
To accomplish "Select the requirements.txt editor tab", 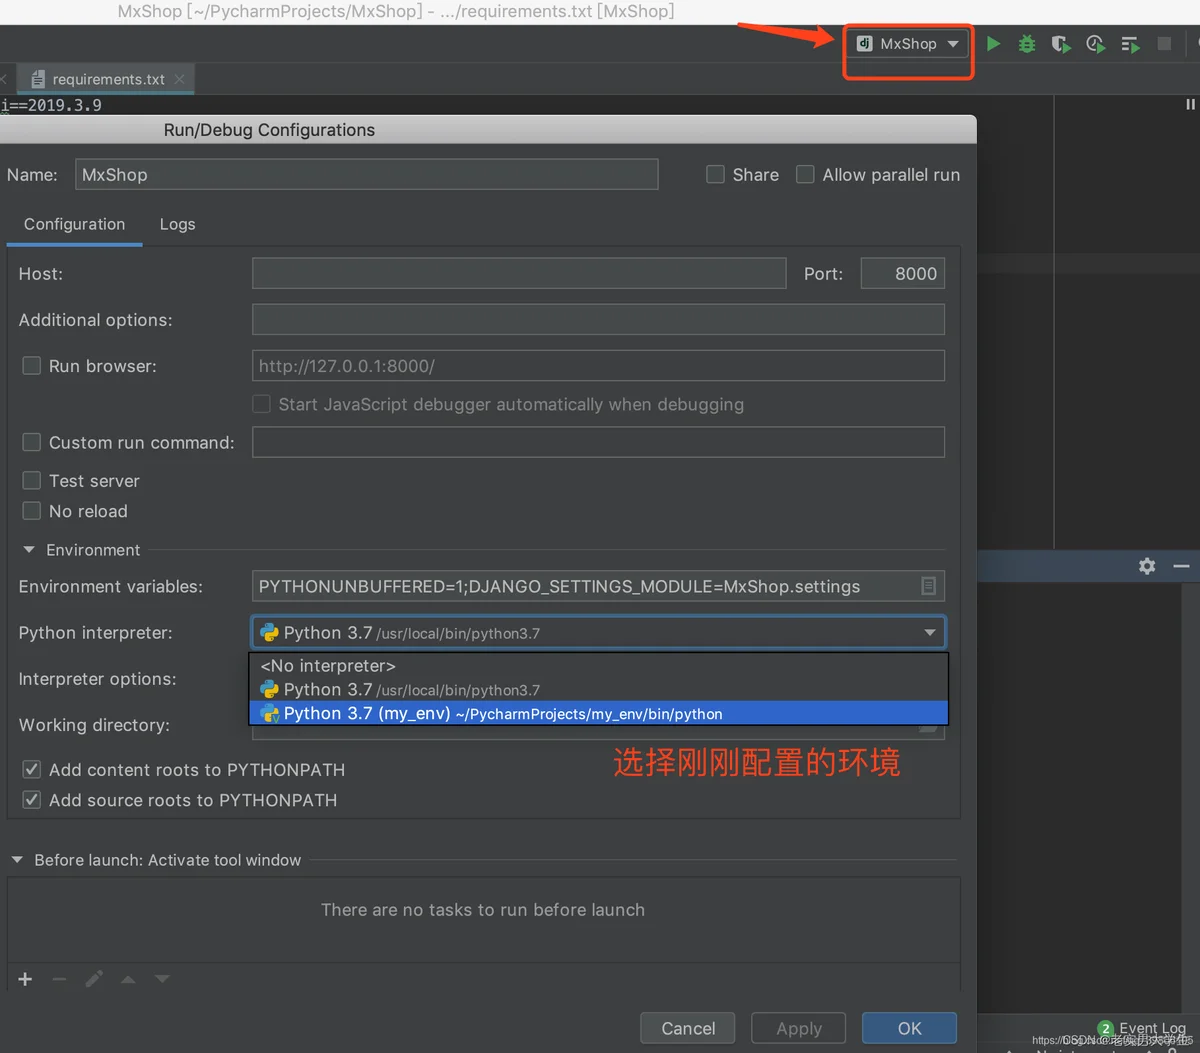I will 108,79.
